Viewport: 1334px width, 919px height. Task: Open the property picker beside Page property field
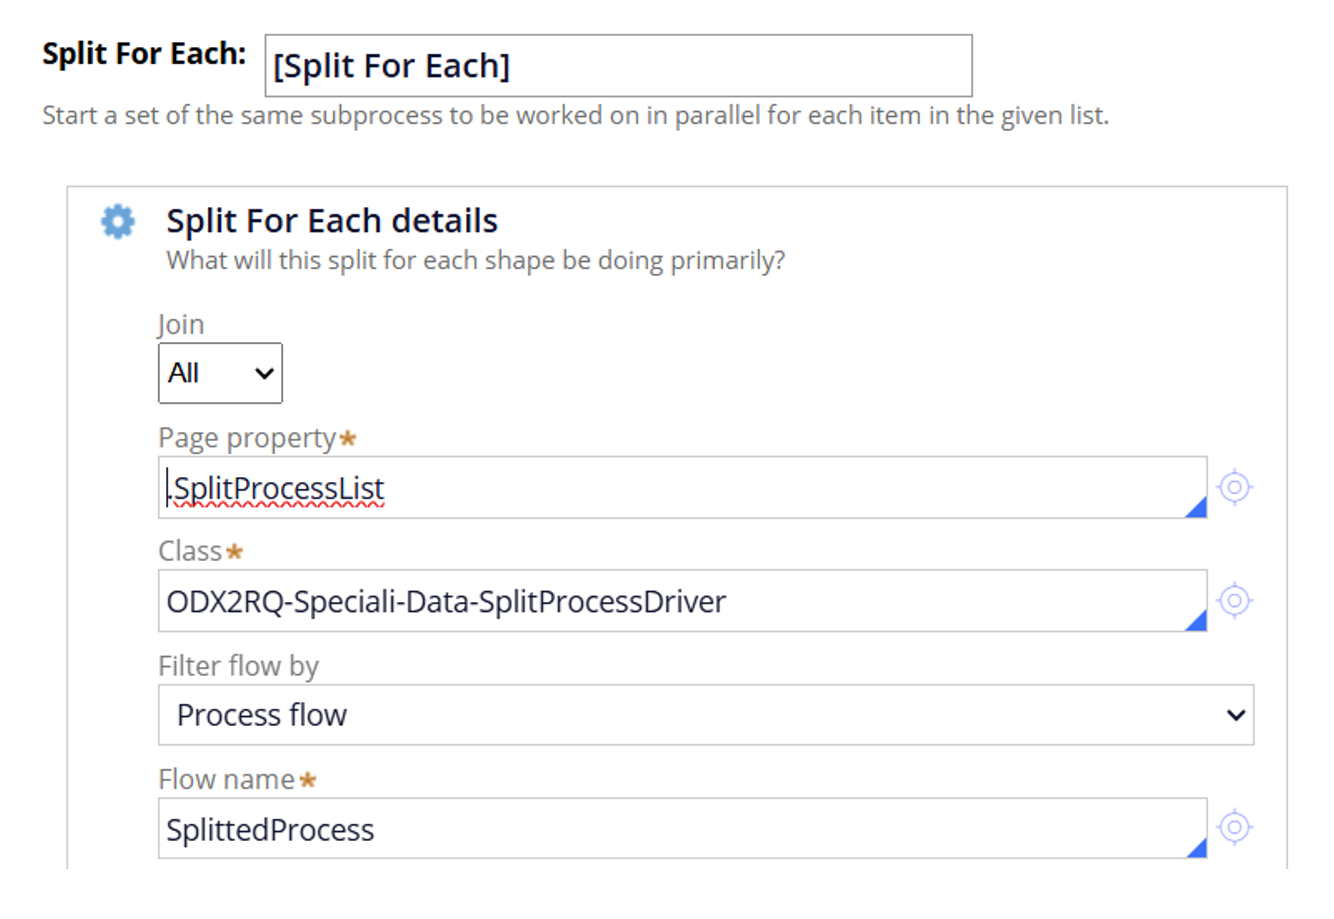click(x=1236, y=488)
